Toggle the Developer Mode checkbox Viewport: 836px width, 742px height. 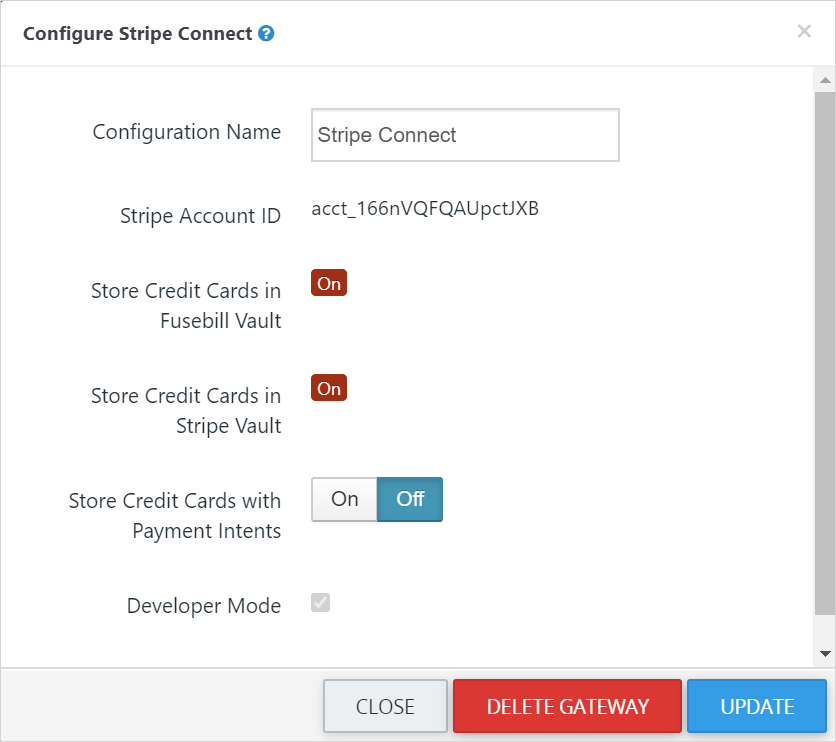coord(320,603)
